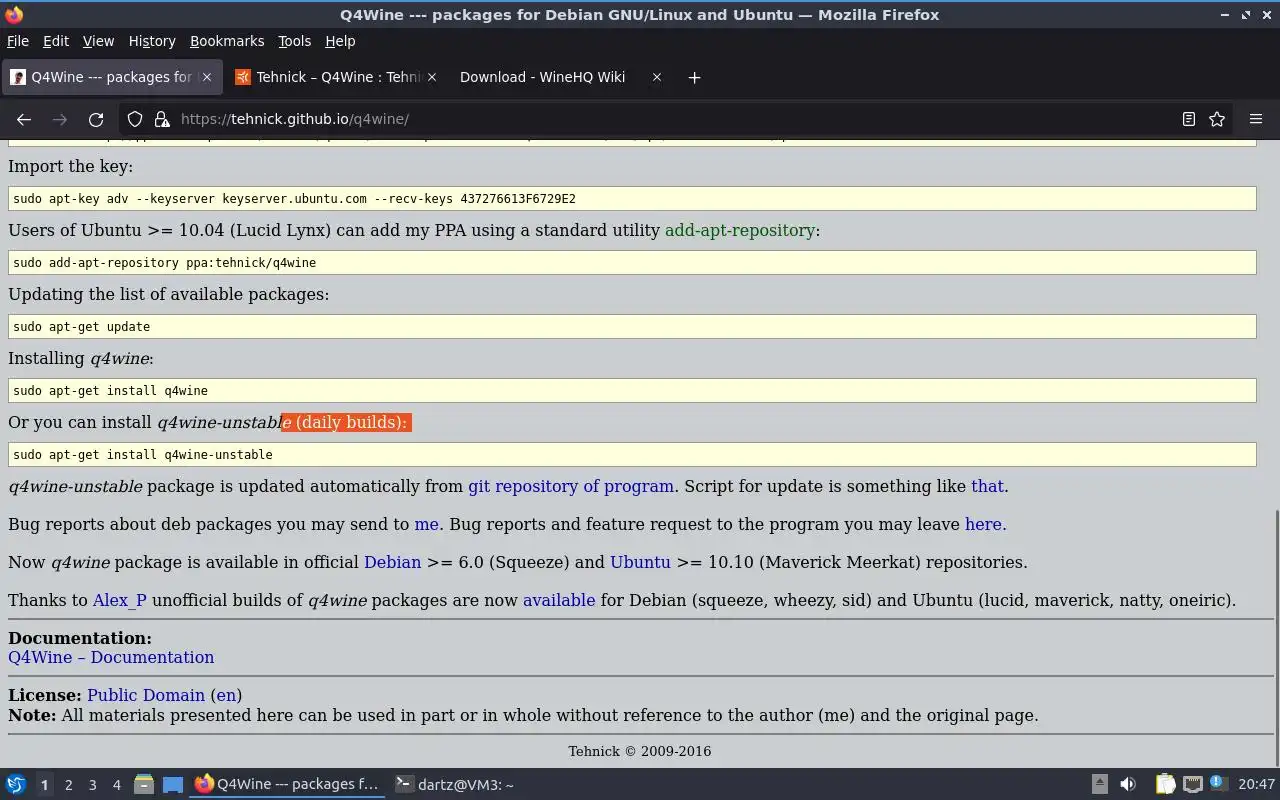Follow the add-apt-repository link
Screen dimensions: 1280x800
740,230
